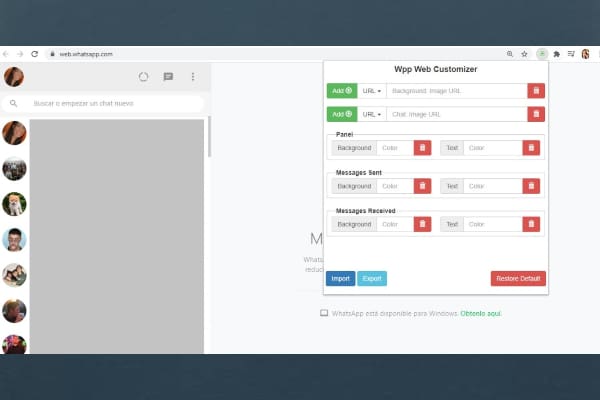Delete the Chat Image URL entry
Viewport: 600px width, 400px height.
pyautogui.click(x=536, y=114)
